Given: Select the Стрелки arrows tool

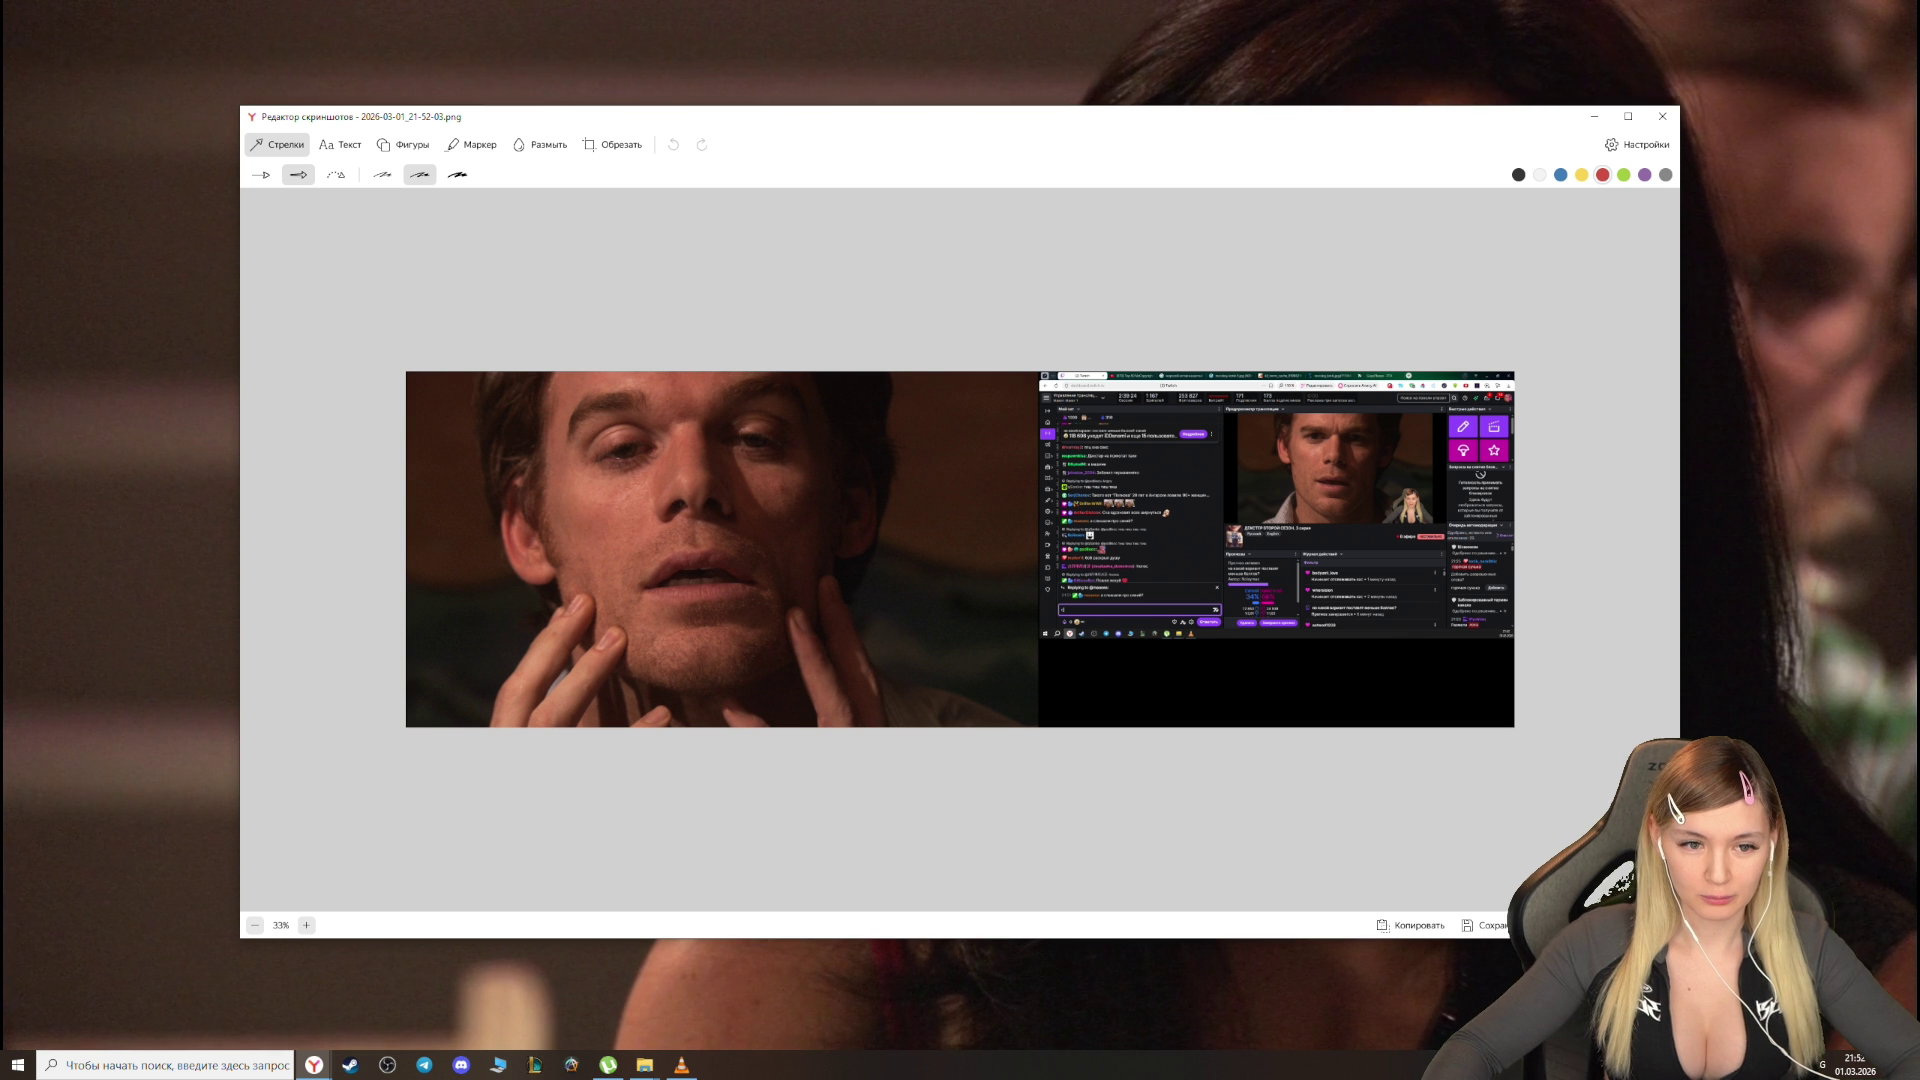Looking at the screenshot, I should pyautogui.click(x=277, y=145).
